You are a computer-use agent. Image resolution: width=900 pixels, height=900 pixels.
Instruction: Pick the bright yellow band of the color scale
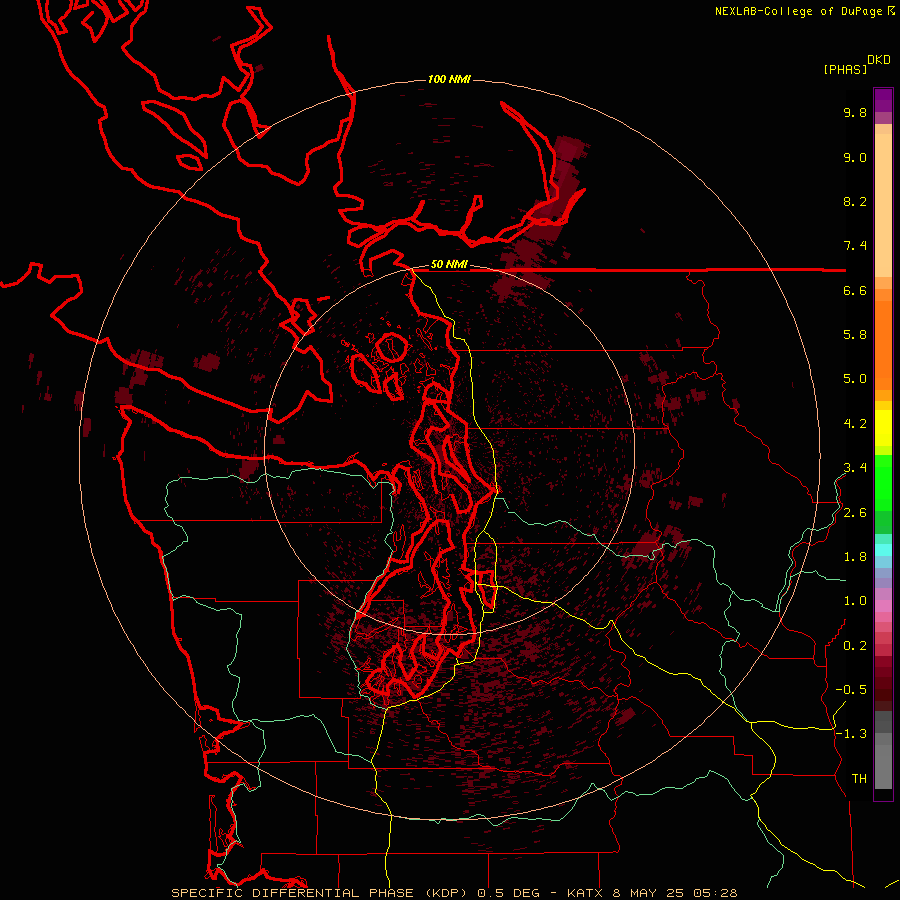tap(883, 428)
